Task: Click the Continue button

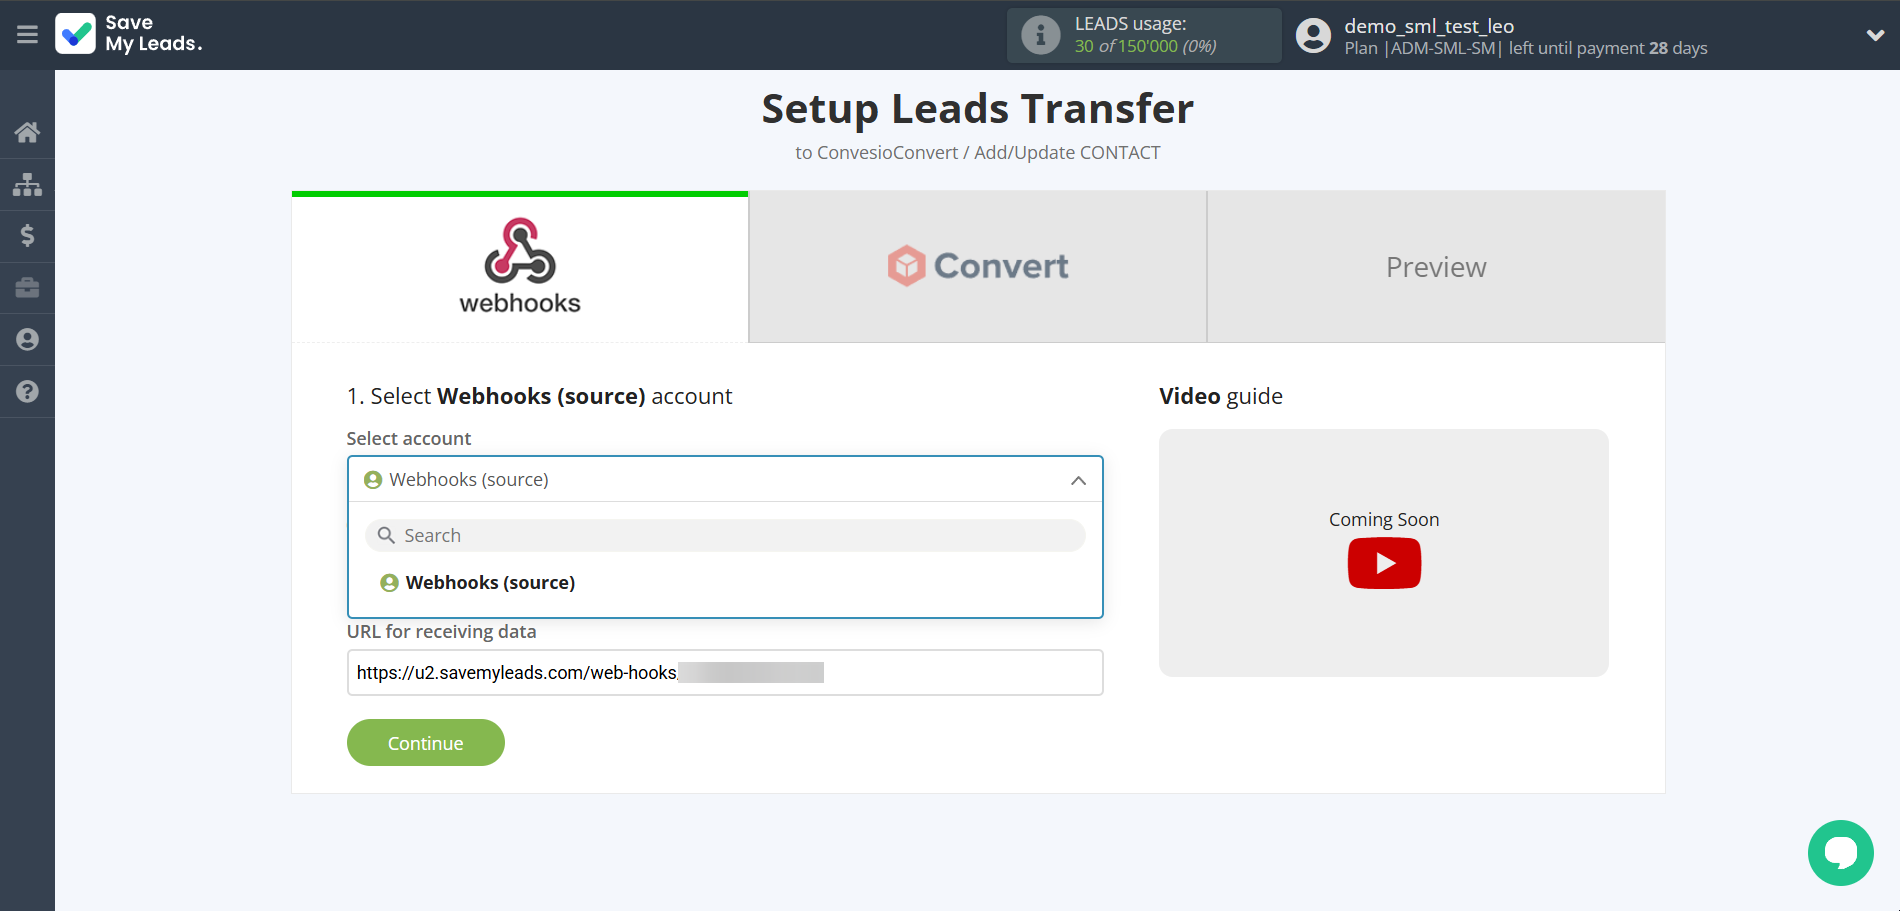Action: 426,743
